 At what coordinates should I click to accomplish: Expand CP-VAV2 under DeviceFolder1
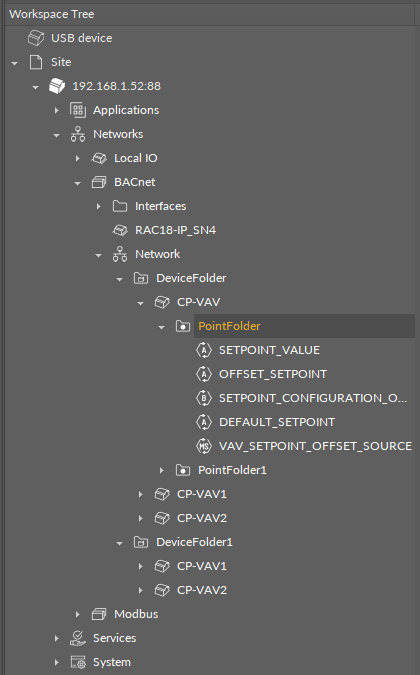pos(141,590)
